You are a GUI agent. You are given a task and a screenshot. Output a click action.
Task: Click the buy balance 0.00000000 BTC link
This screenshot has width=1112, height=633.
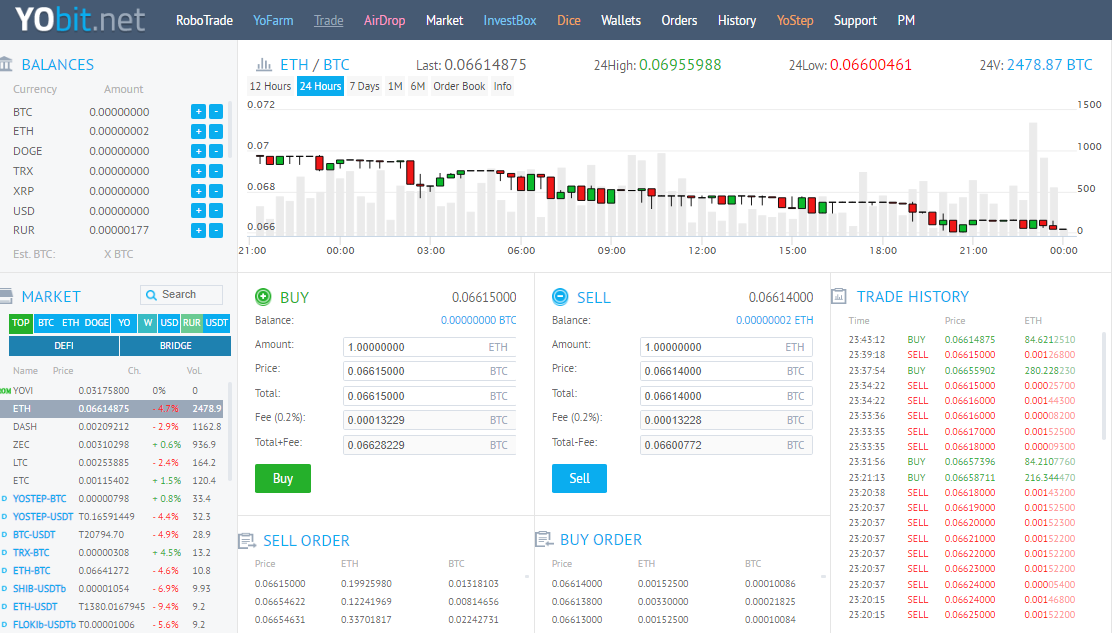tap(479, 320)
